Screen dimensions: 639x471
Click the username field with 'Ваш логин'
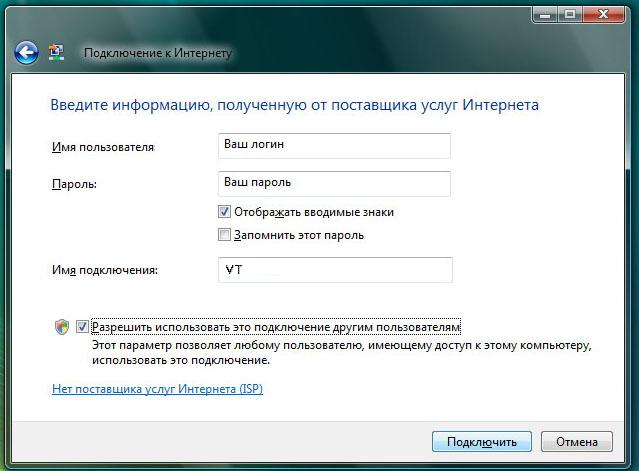(333, 145)
